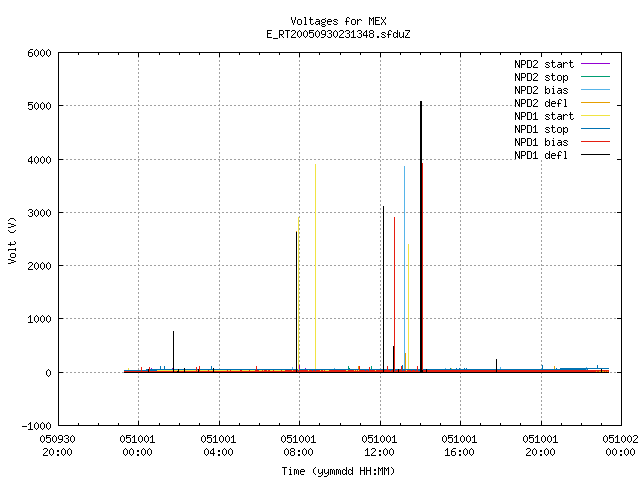The width and height of the screenshot is (640, 480).
Task: Click the y-axis tick value 2000
Action: pyautogui.click(x=40, y=266)
